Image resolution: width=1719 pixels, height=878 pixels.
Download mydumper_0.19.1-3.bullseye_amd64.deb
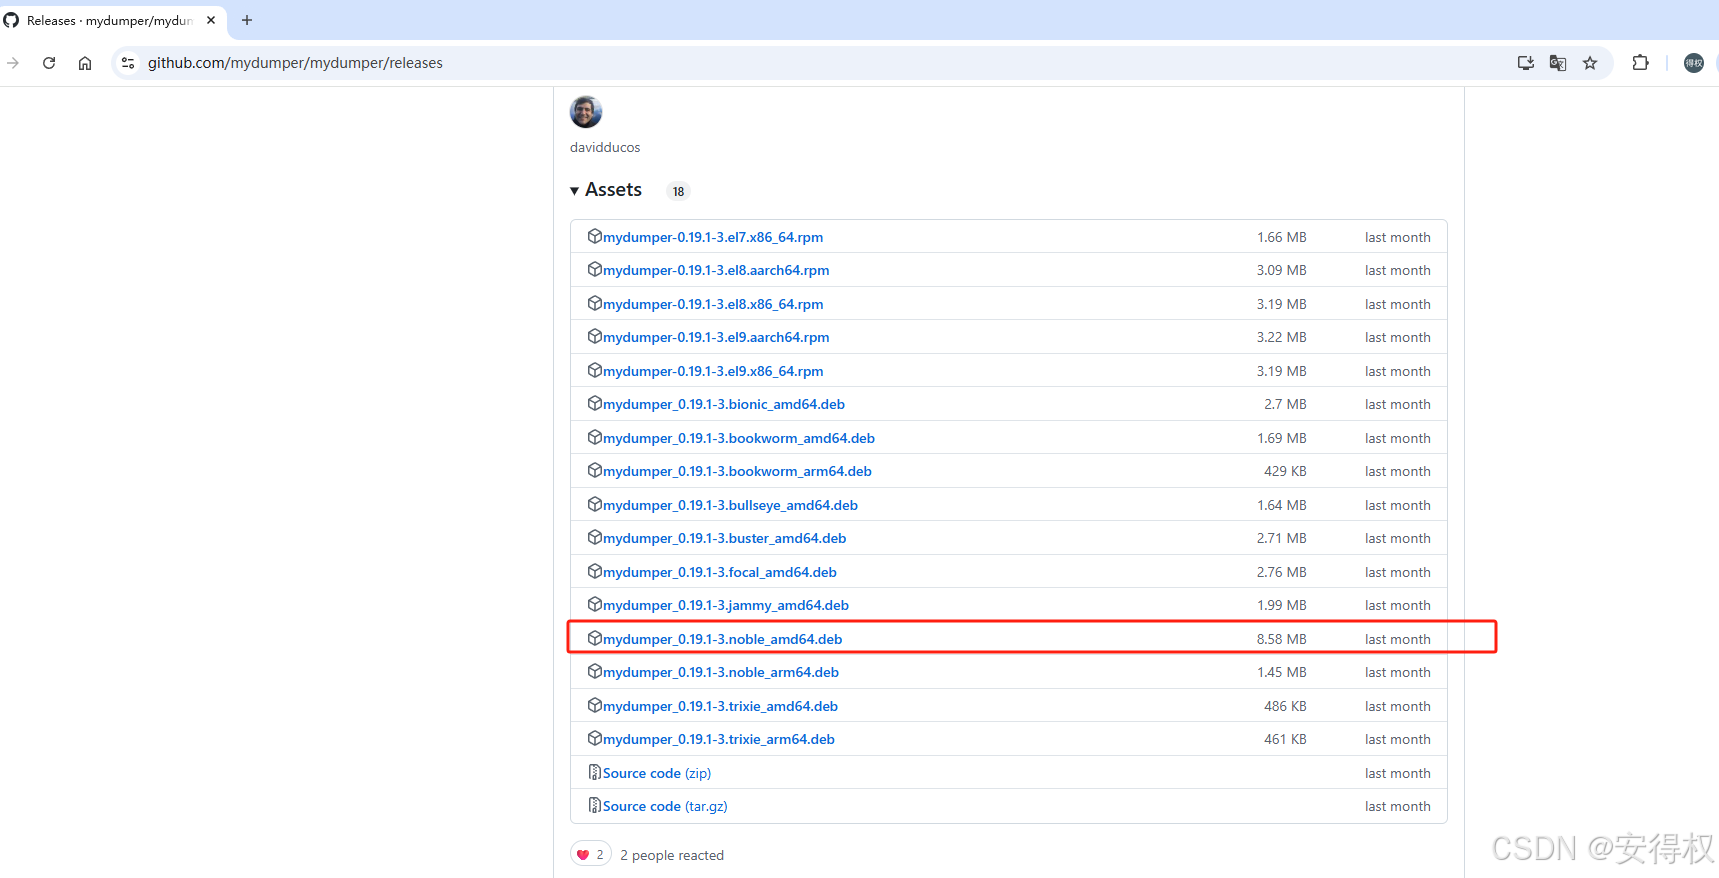click(730, 505)
